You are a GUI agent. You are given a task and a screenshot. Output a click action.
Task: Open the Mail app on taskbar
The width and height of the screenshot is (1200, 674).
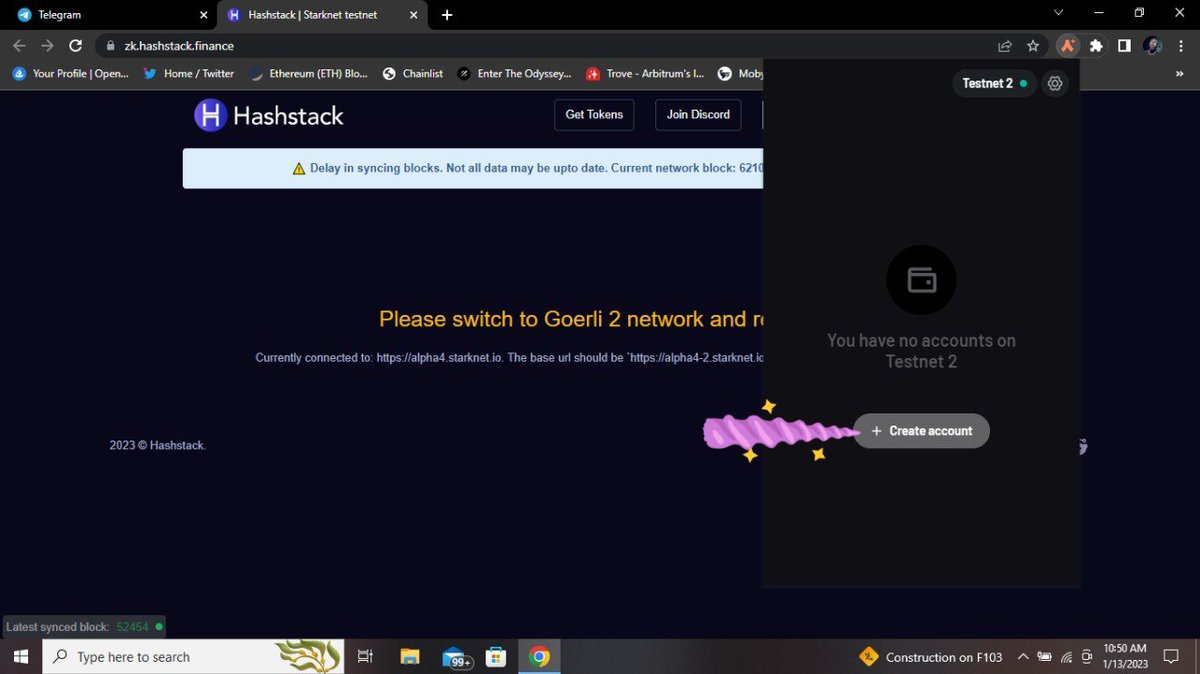455,657
